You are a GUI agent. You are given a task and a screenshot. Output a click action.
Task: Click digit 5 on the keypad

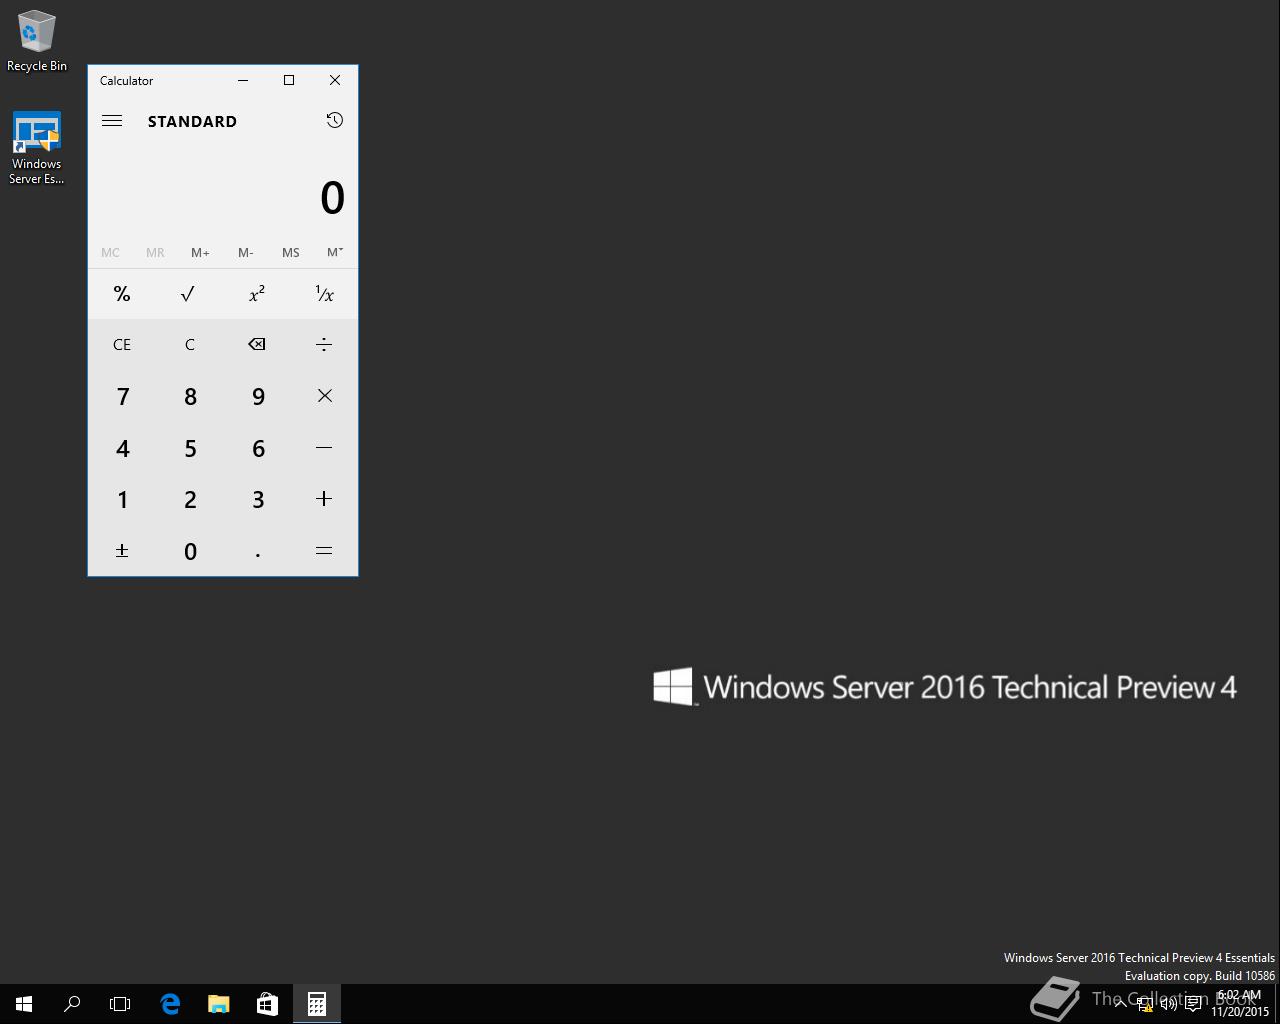189,448
